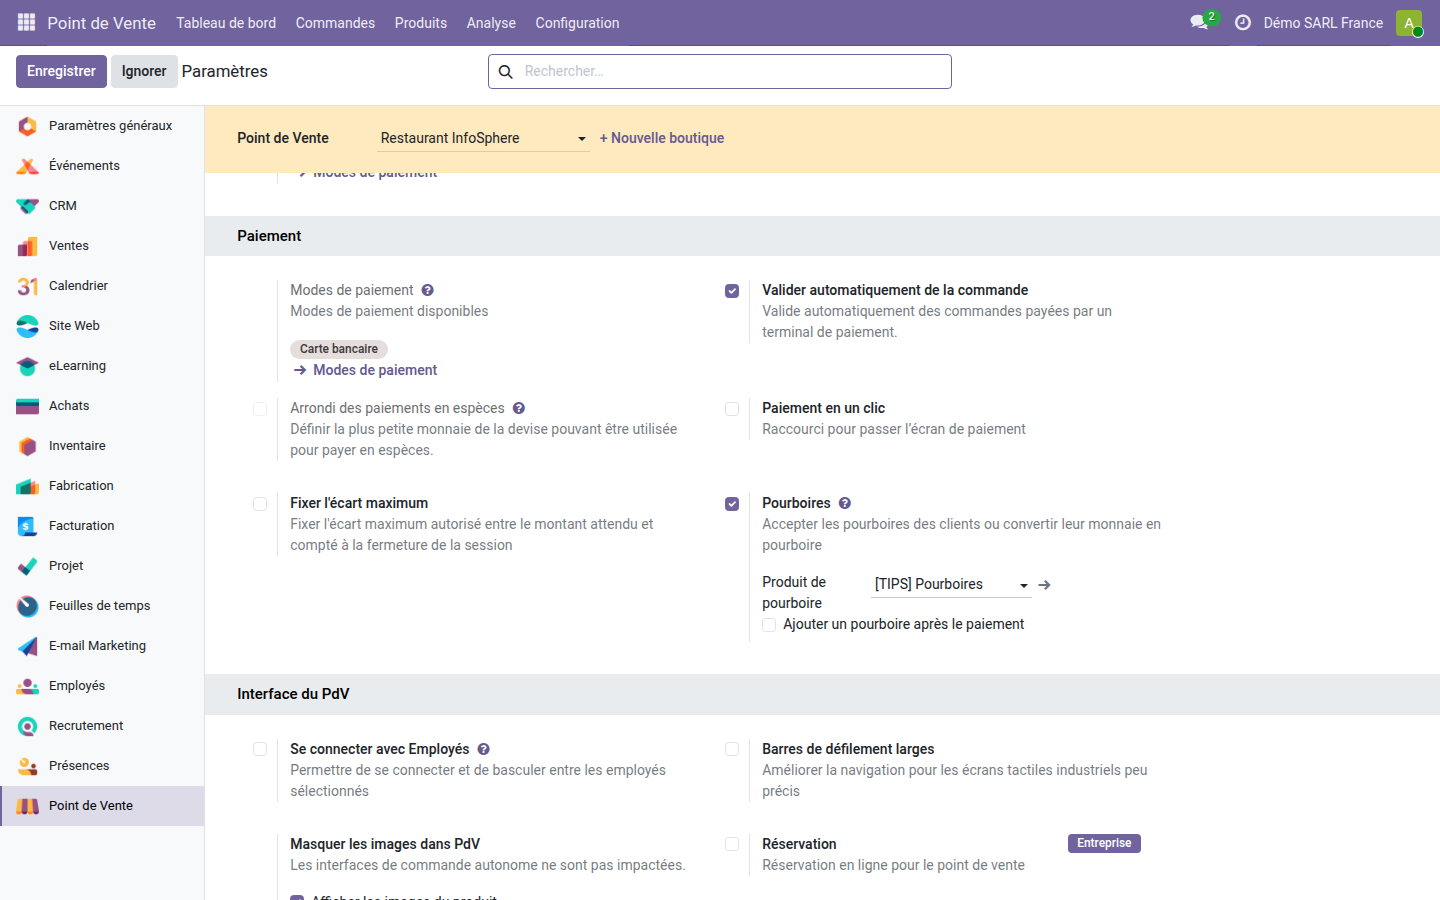Enable Barres de défilement larges
1440x900 pixels.
732,749
